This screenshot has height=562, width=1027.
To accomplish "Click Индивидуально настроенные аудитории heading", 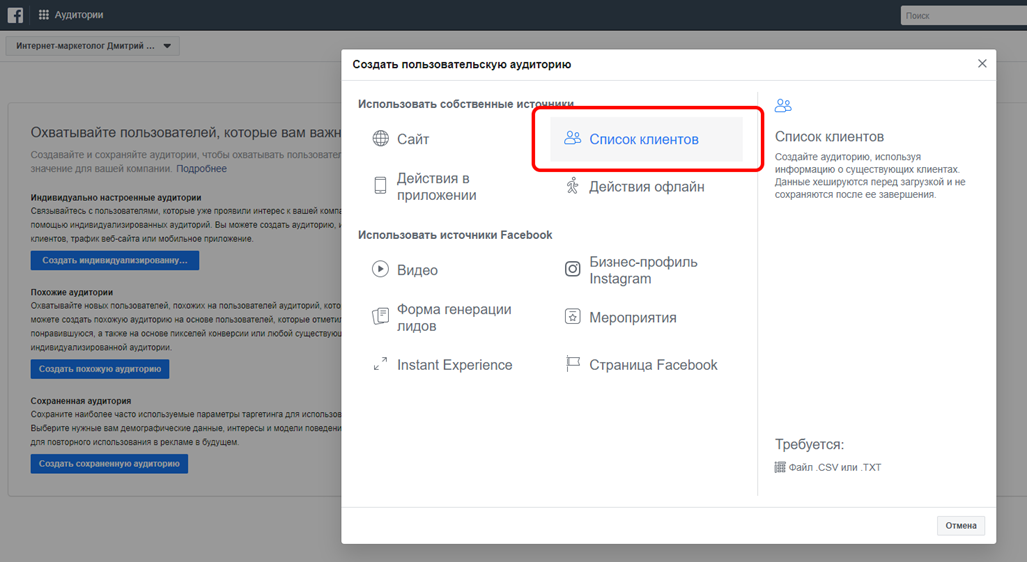I will pyautogui.click(x=116, y=197).
